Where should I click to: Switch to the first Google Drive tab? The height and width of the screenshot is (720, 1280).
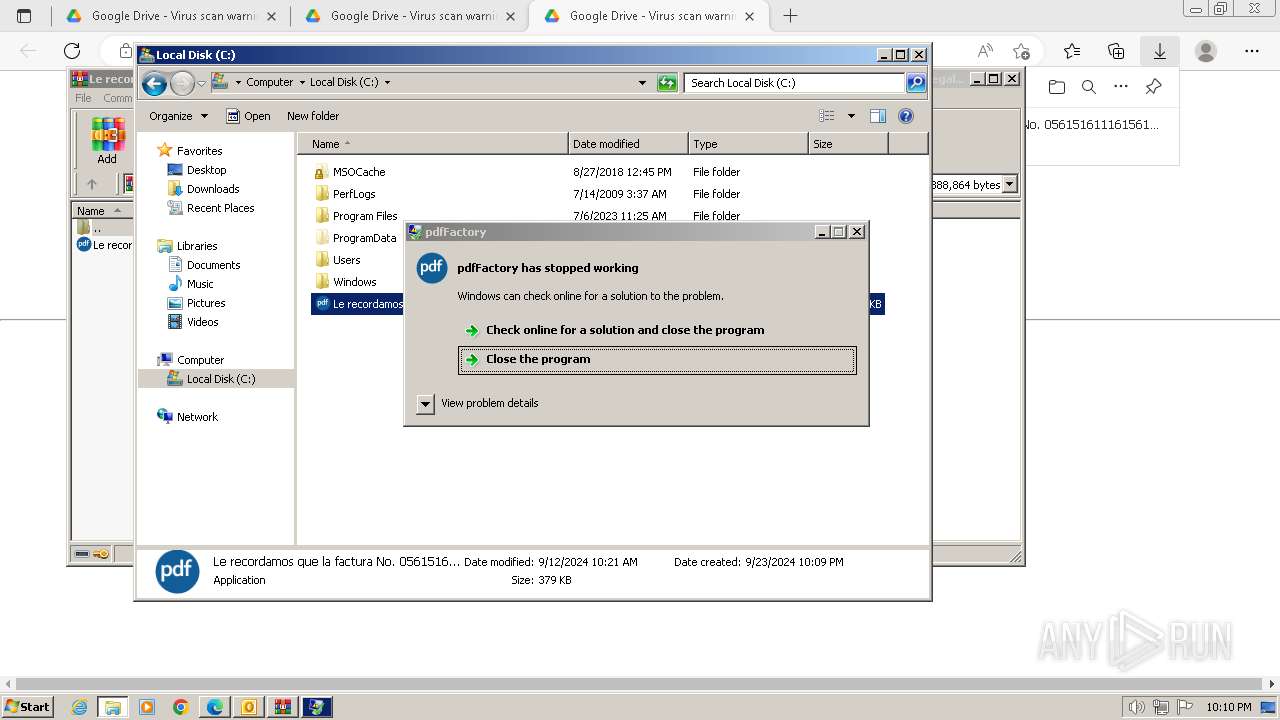[170, 16]
